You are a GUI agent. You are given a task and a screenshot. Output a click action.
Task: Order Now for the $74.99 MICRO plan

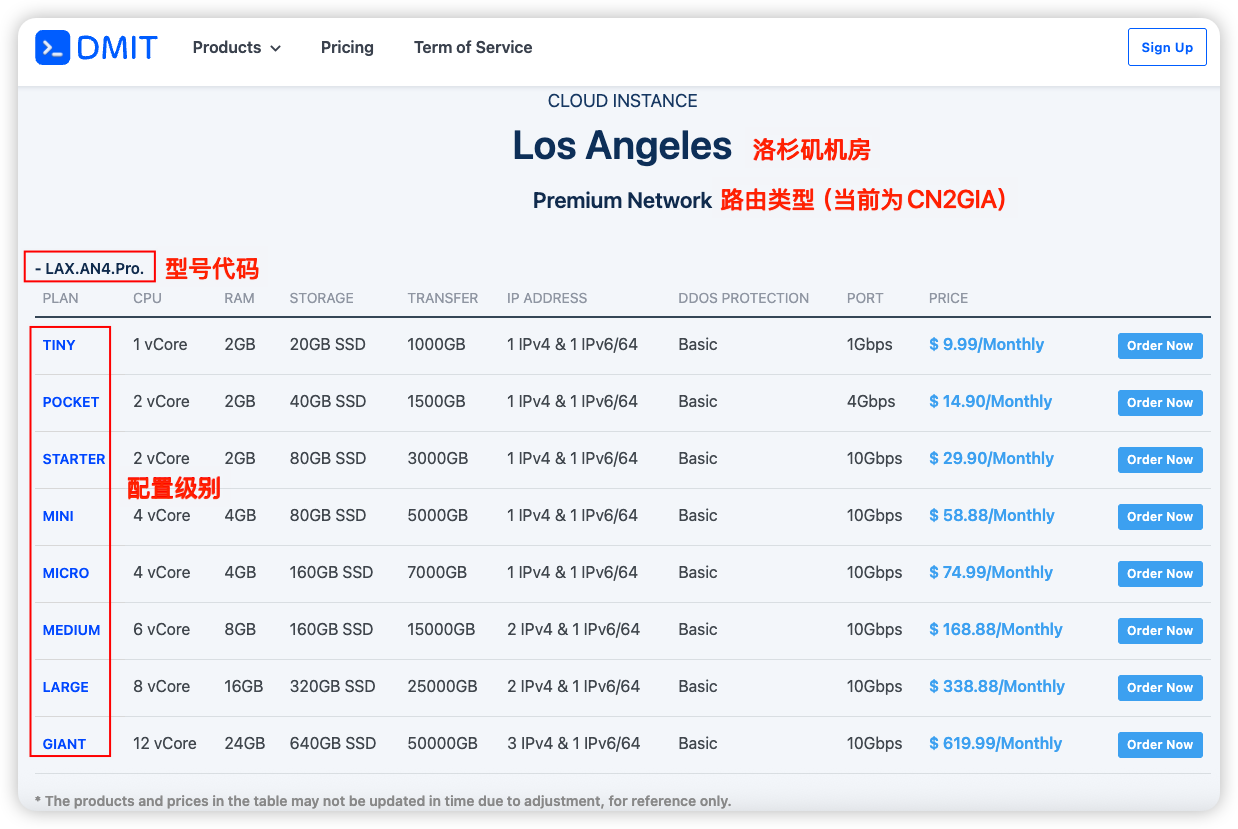[1160, 574]
